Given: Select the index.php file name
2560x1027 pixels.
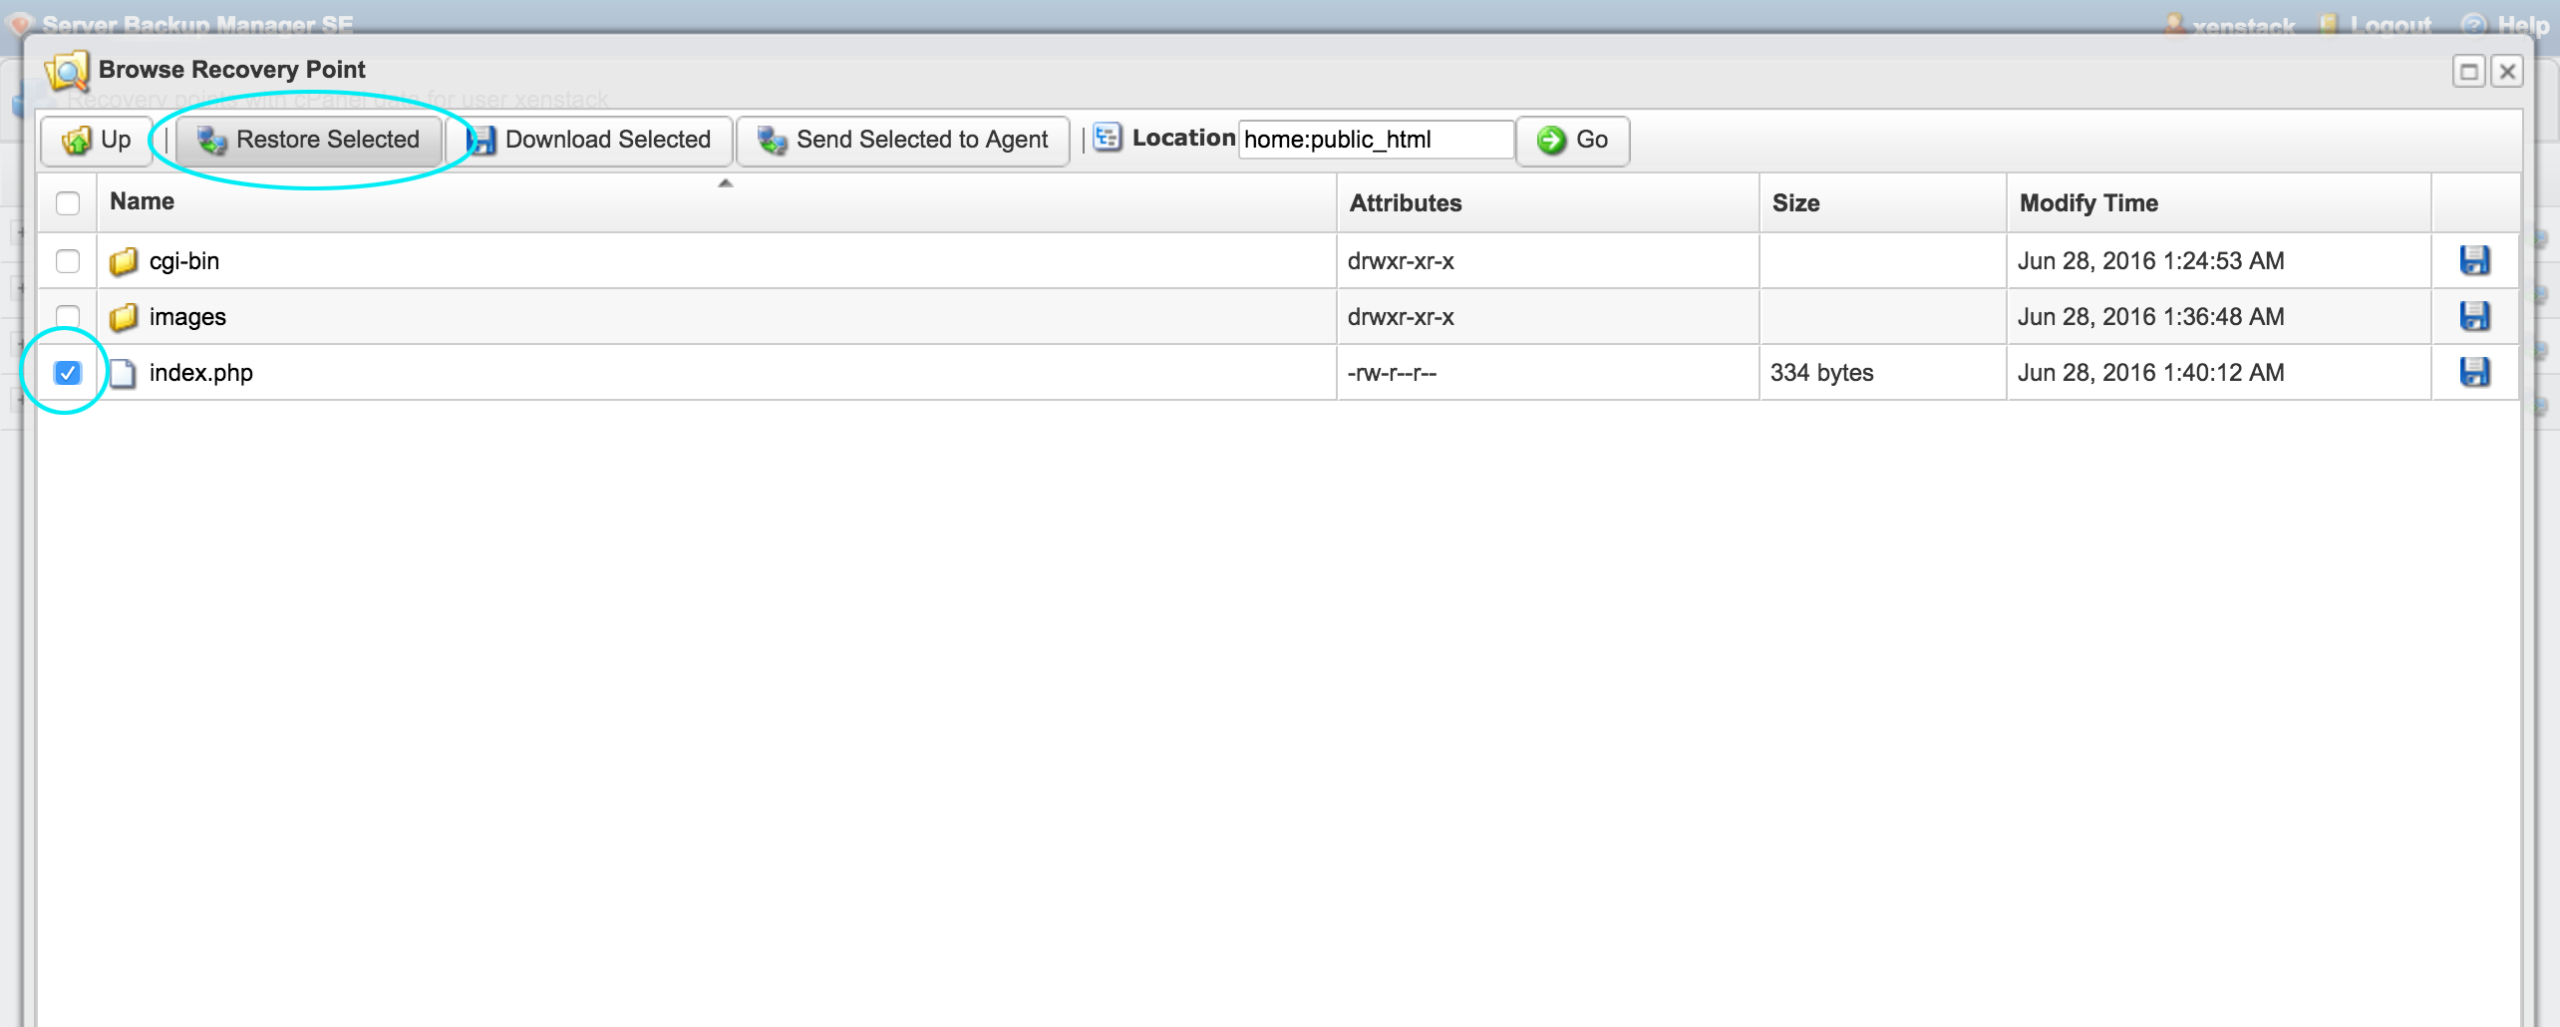Looking at the screenshot, I should 201,373.
